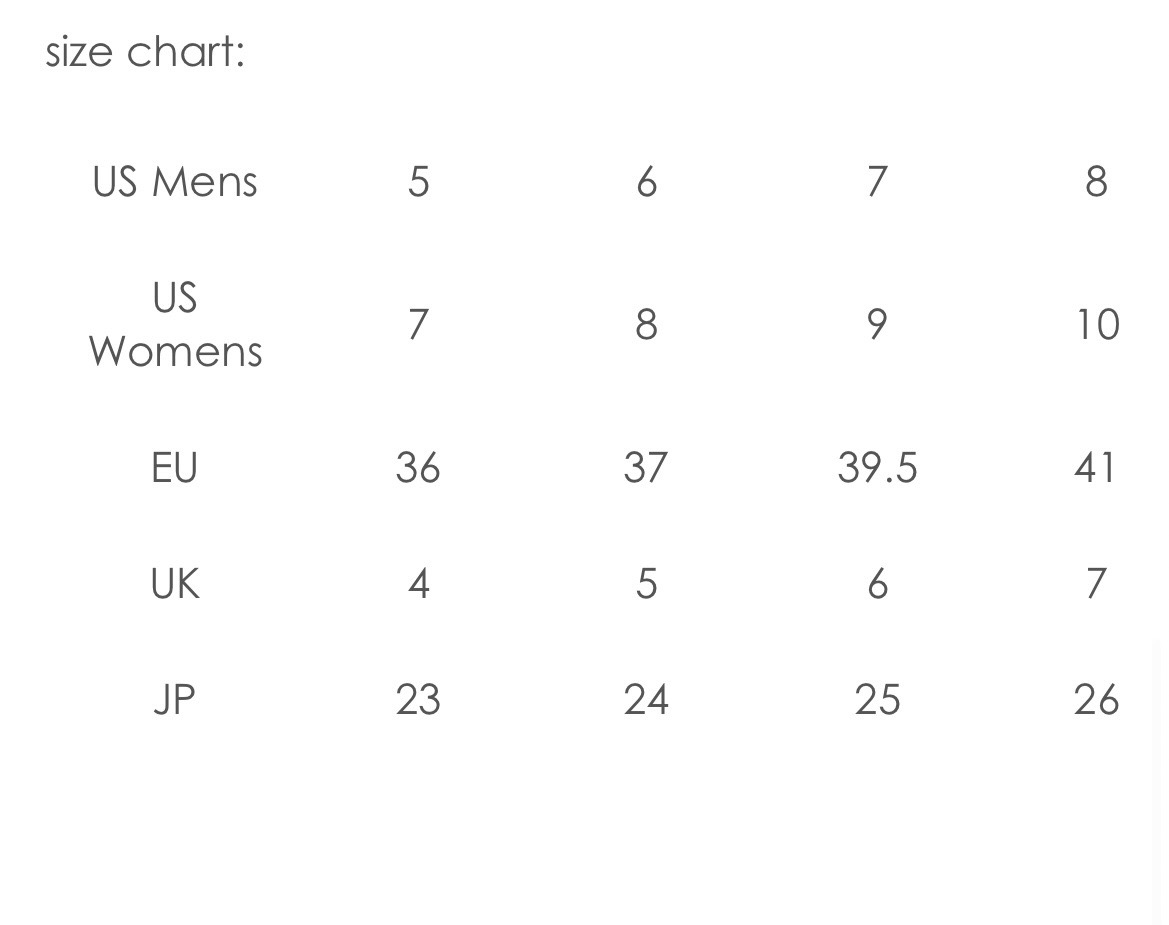This screenshot has height=925, width=1169.
Task: Select EU size 41
Action: click(1095, 468)
